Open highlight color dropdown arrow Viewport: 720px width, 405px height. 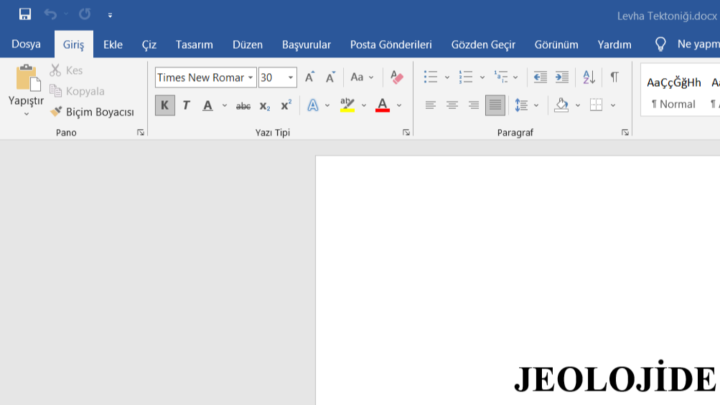tap(364, 106)
